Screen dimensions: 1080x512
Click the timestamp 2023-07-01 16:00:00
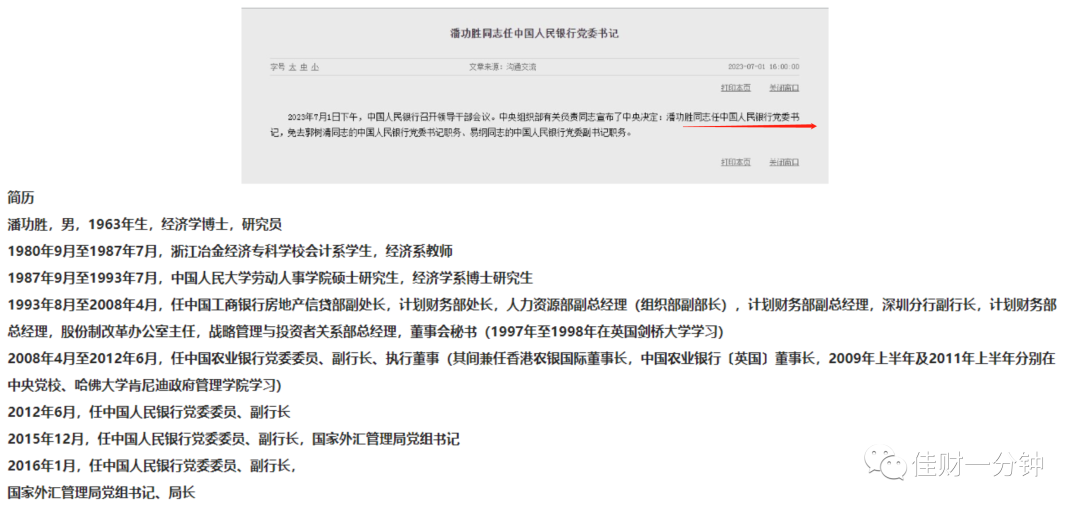tap(763, 67)
